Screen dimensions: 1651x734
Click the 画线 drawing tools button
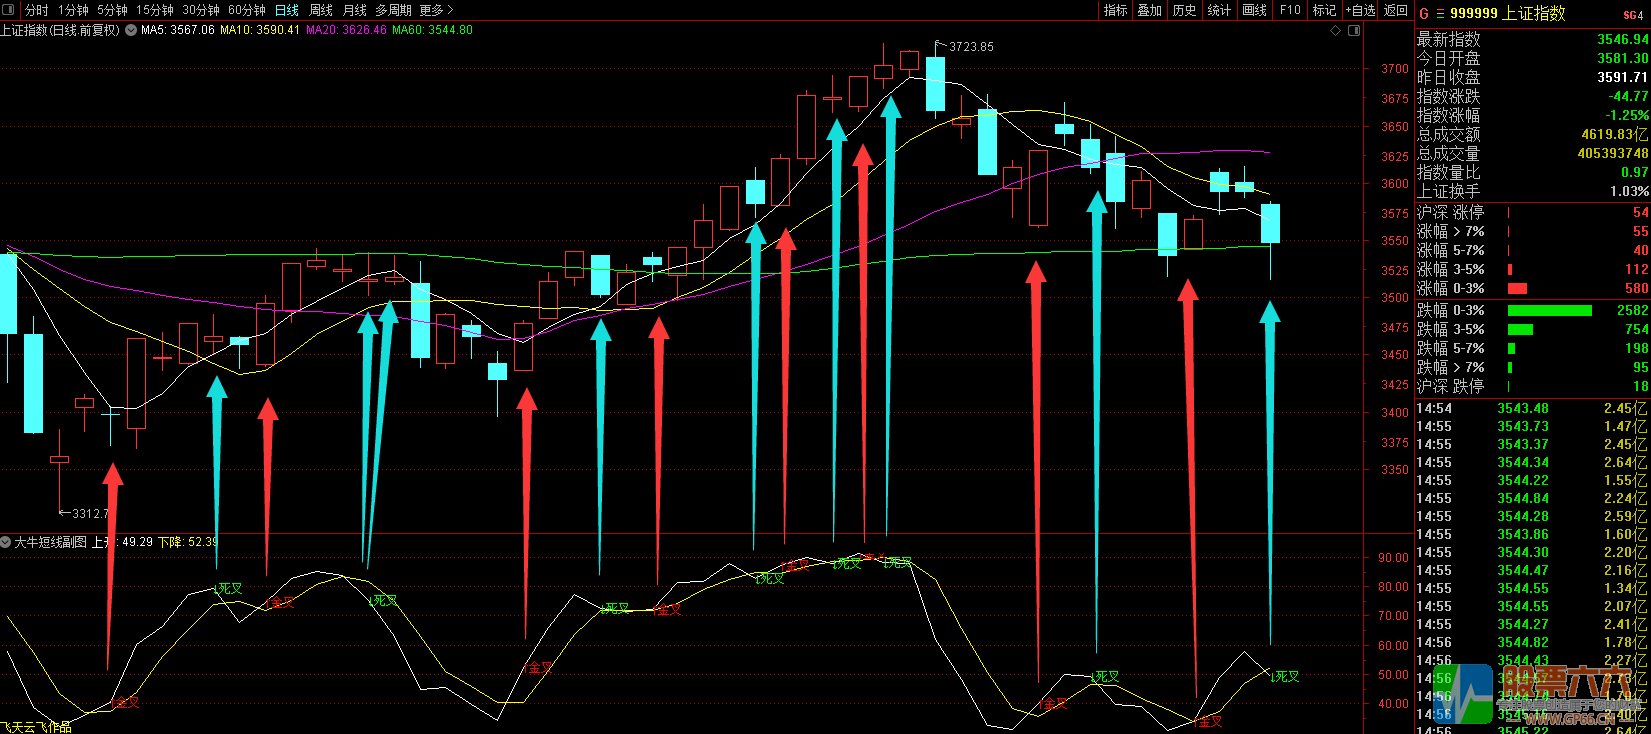point(1254,10)
